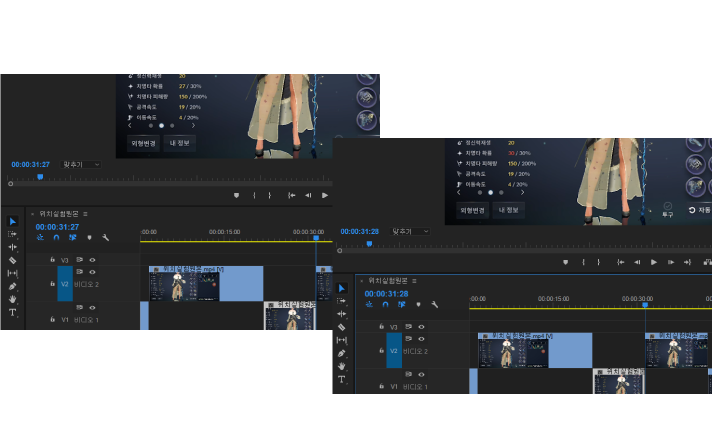This screenshot has height=437, width=712.
Task: Open timeline wrench settings in left screenshot
Action: coord(106,238)
